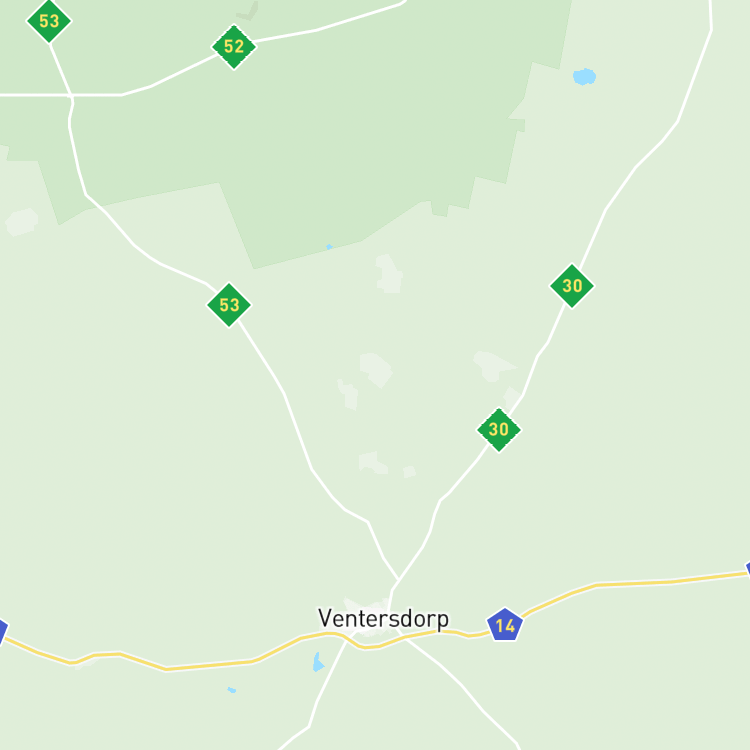Screen dimensions: 750x750
Task: Click the route 53 shield south of the dark green area
Action: (229, 305)
